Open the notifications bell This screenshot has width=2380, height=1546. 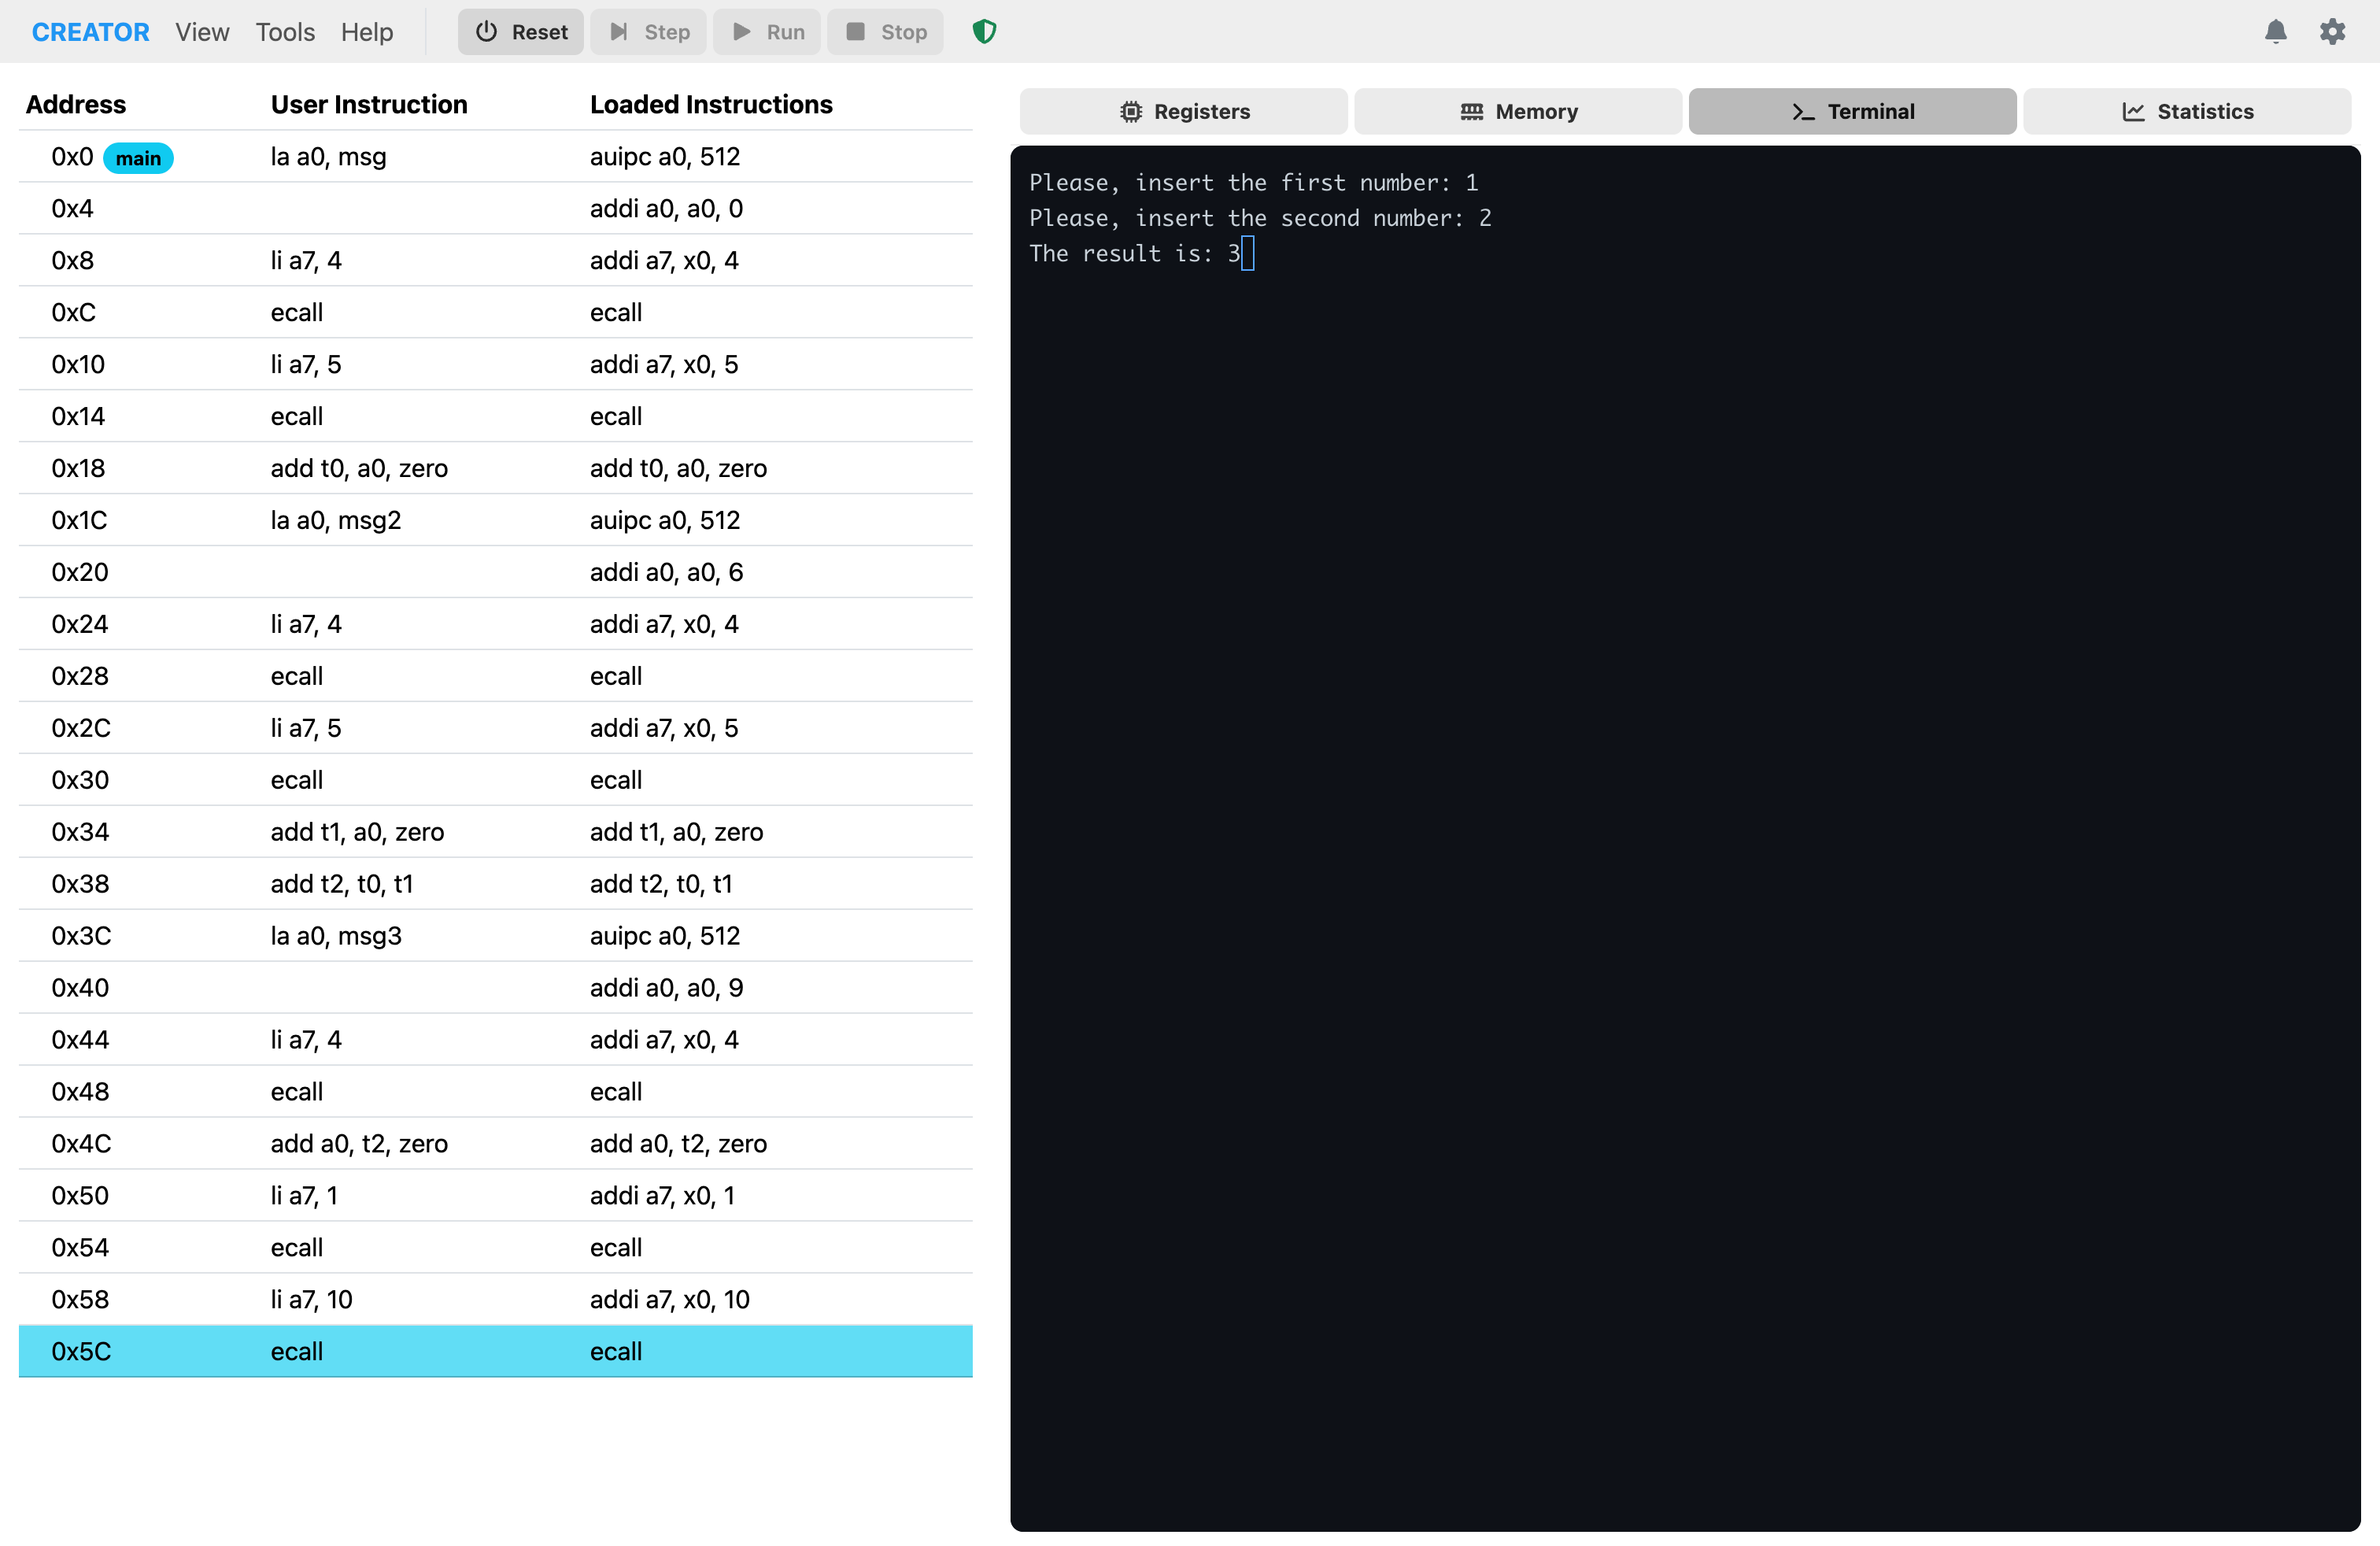point(2276,31)
